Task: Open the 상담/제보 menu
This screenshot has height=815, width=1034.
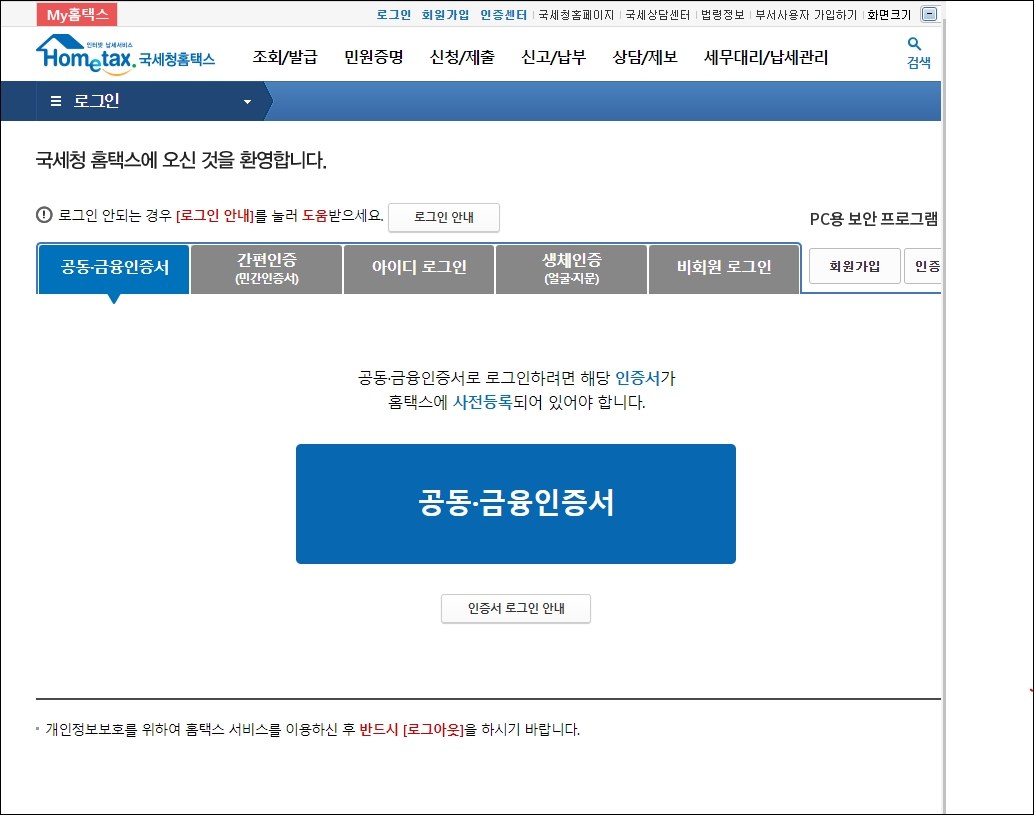Action: pyautogui.click(x=645, y=57)
